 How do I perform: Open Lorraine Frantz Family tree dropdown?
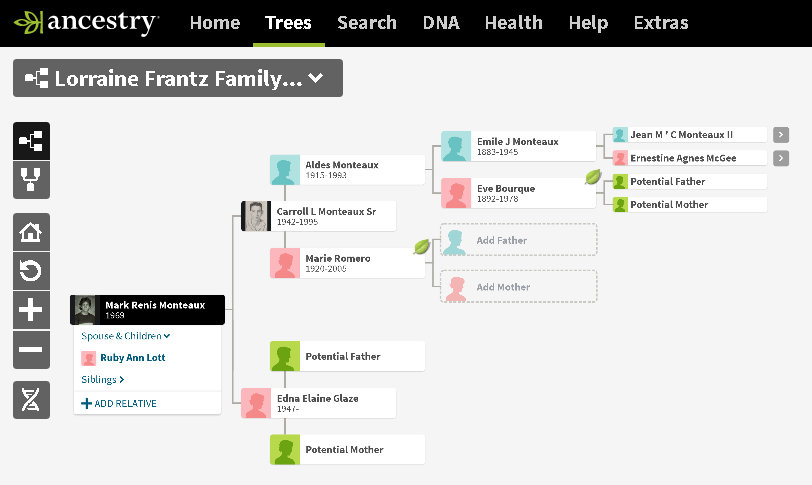(x=178, y=79)
